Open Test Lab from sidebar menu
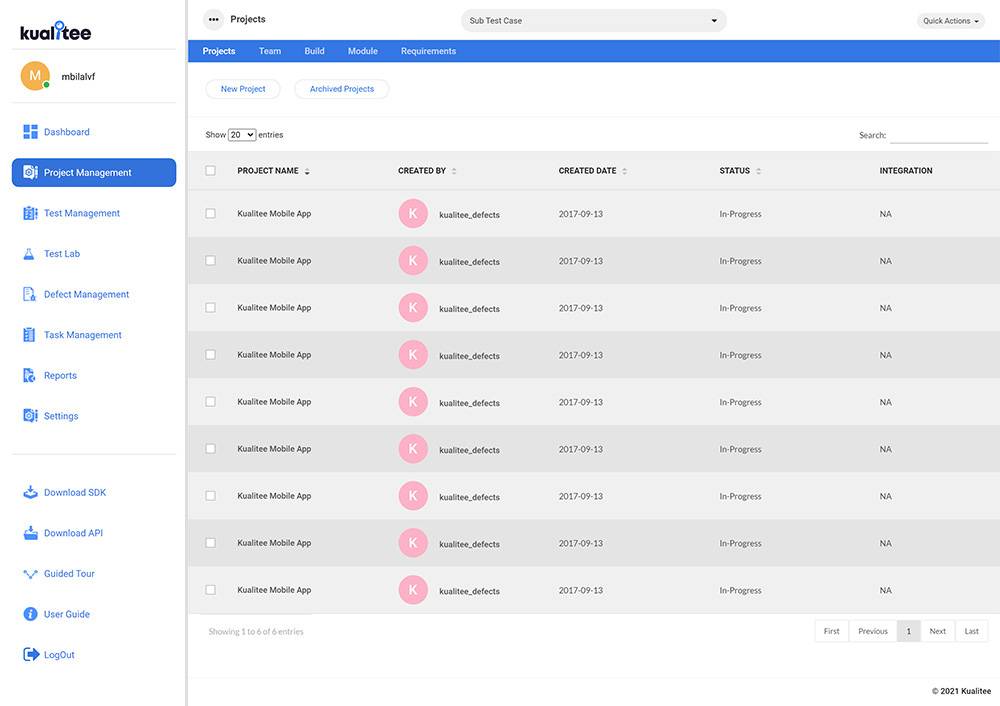Viewport: 1000px width, 706px height. coord(62,254)
